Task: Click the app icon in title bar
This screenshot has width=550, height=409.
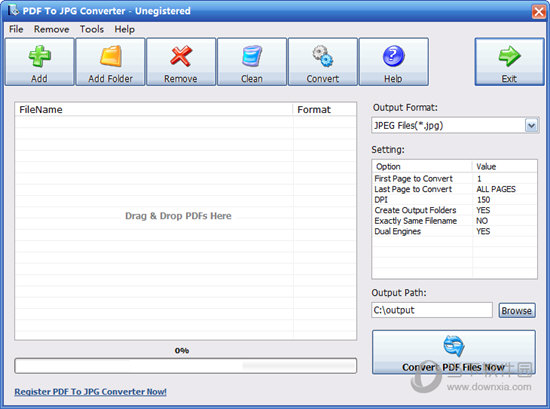Action: (13, 10)
